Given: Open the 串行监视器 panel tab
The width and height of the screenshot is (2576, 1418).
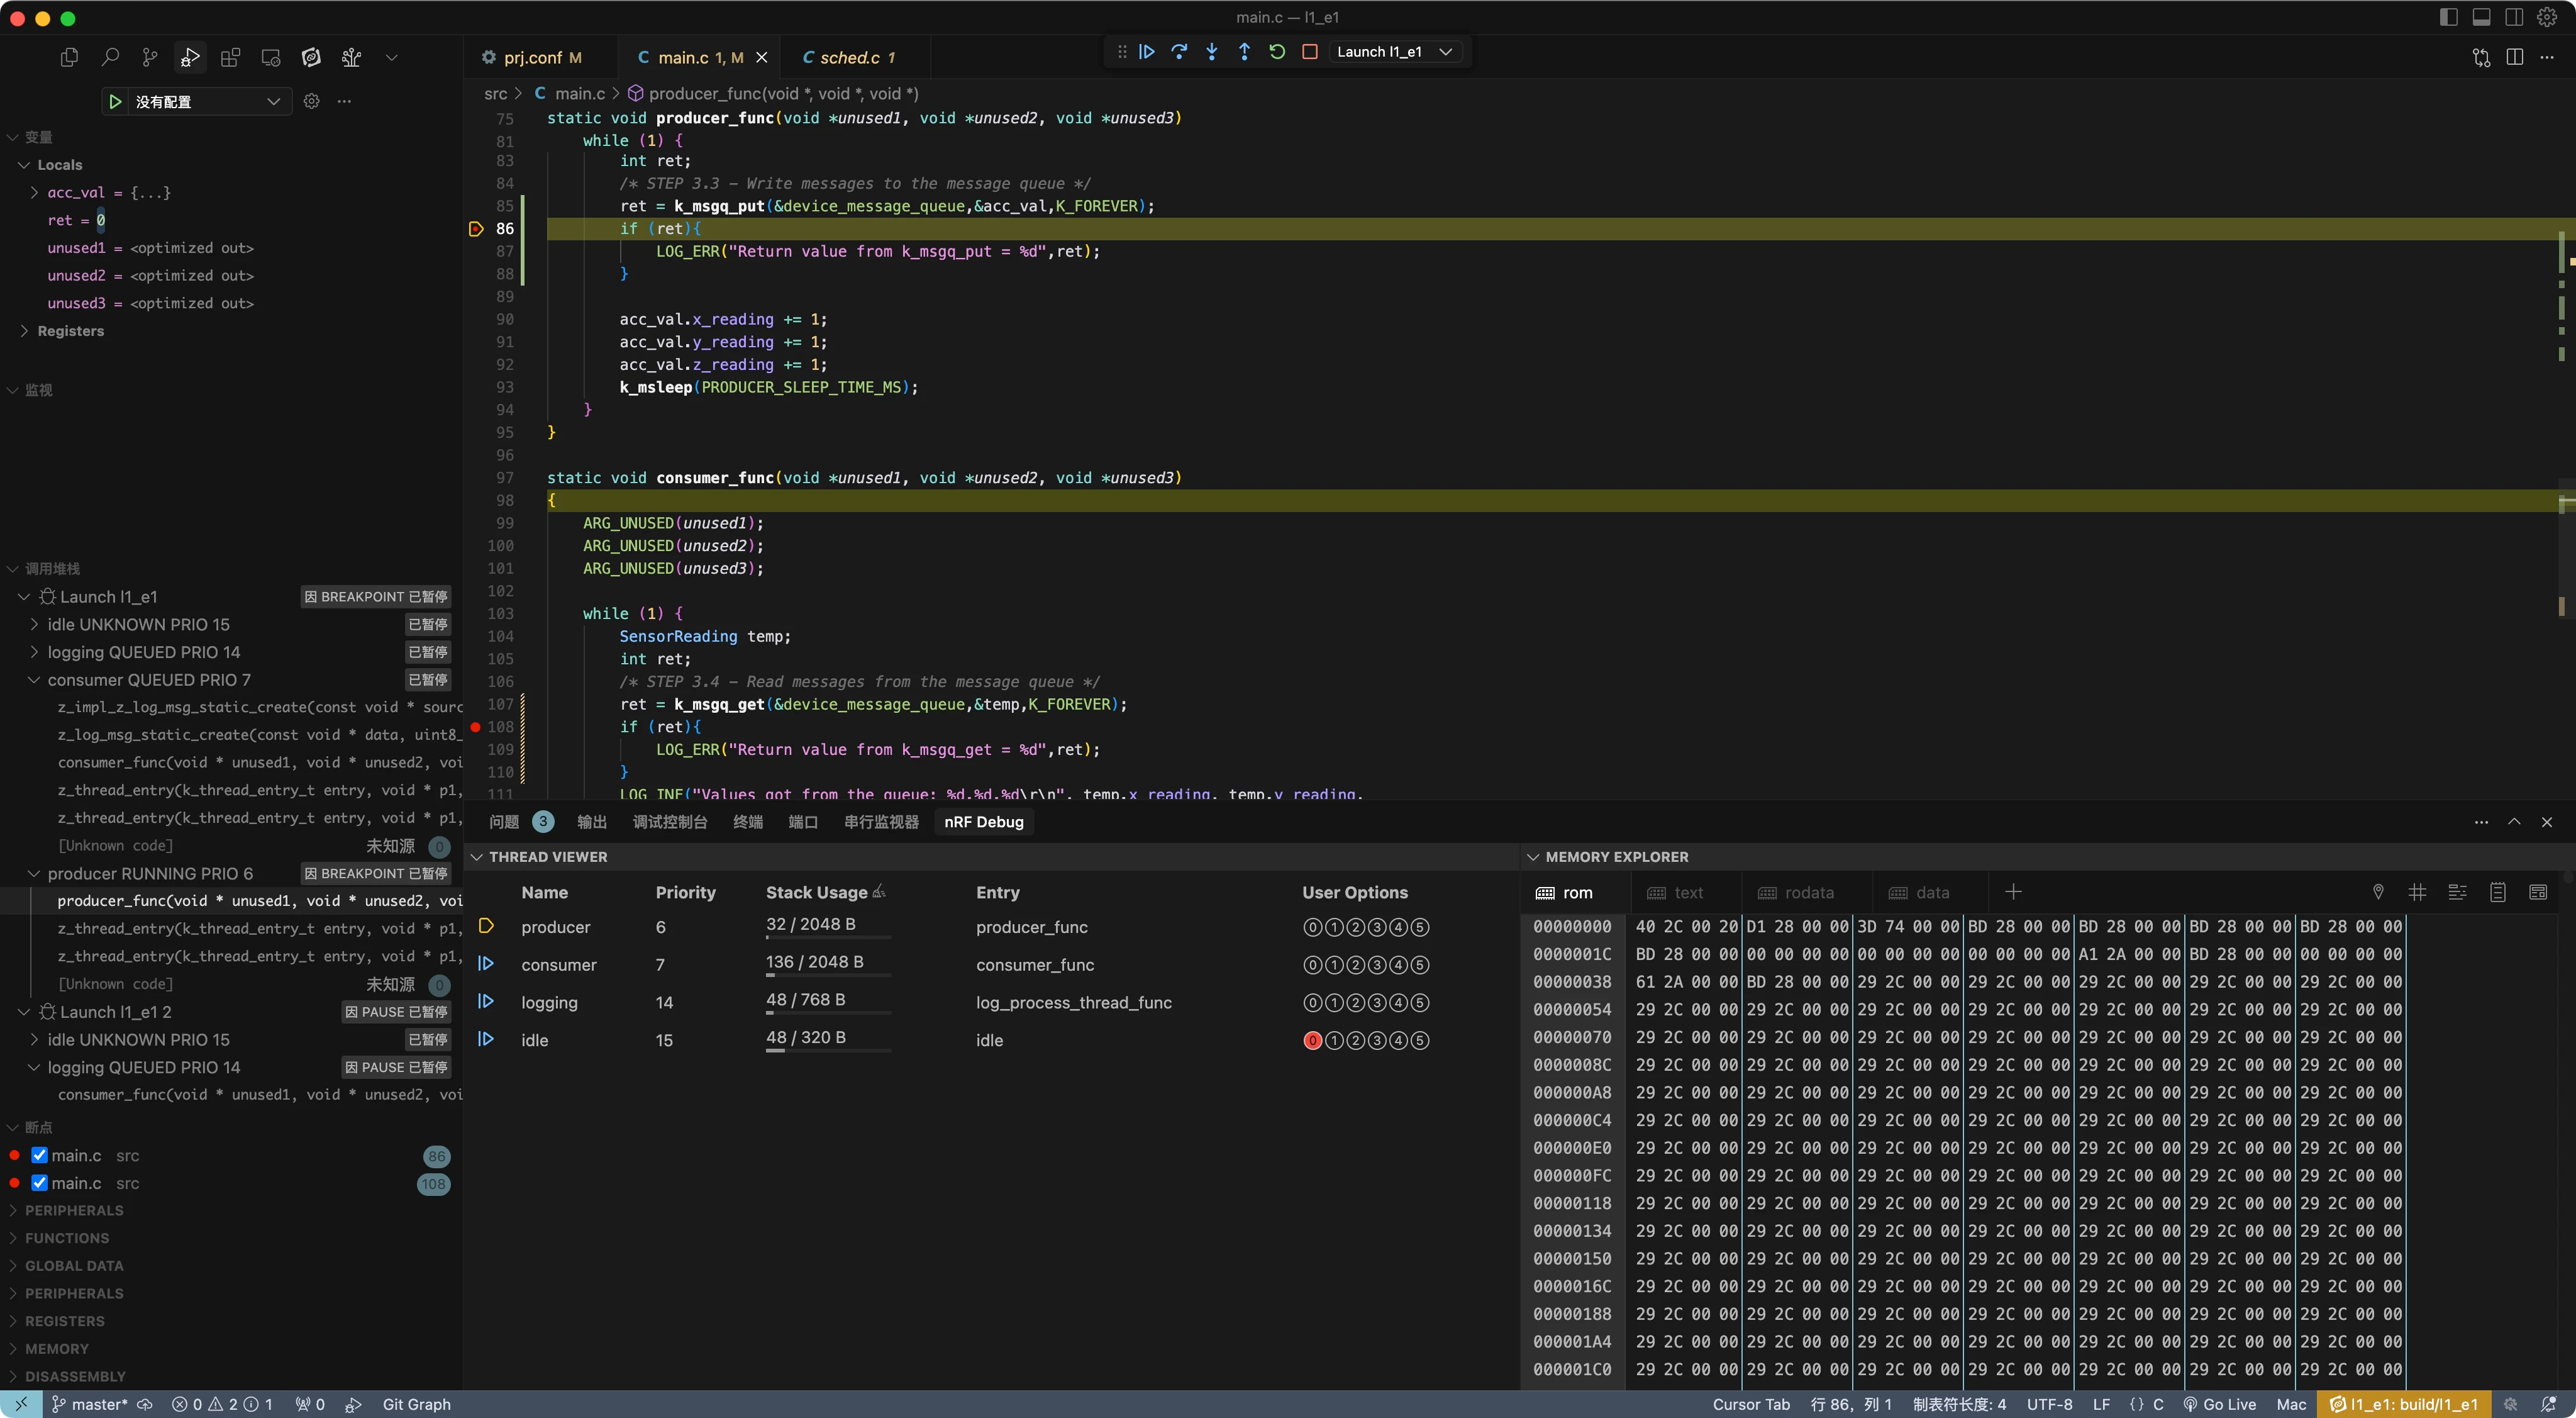Looking at the screenshot, I should [x=881, y=822].
